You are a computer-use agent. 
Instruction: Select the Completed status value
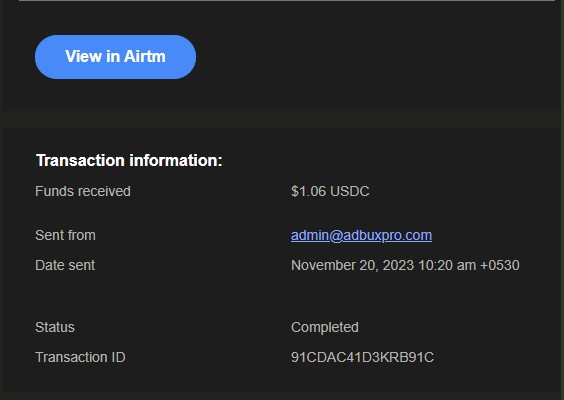pos(325,328)
